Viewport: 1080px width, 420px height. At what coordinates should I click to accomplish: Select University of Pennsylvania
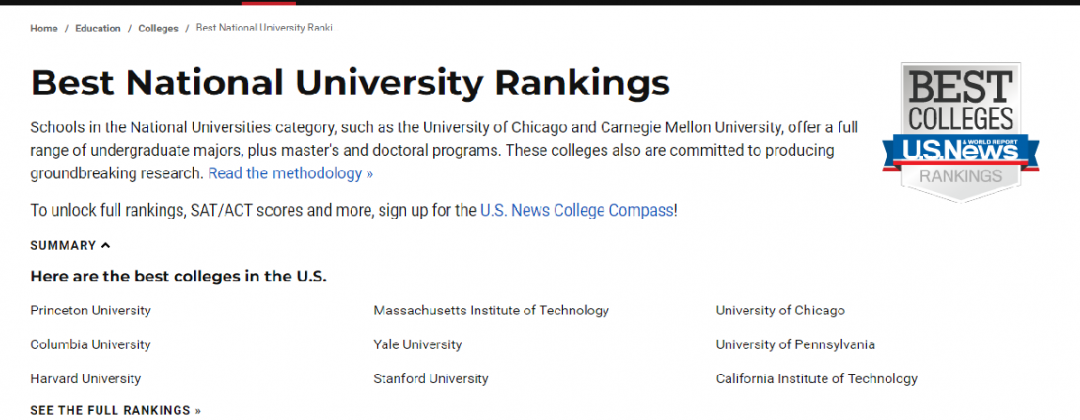(795, 344)
